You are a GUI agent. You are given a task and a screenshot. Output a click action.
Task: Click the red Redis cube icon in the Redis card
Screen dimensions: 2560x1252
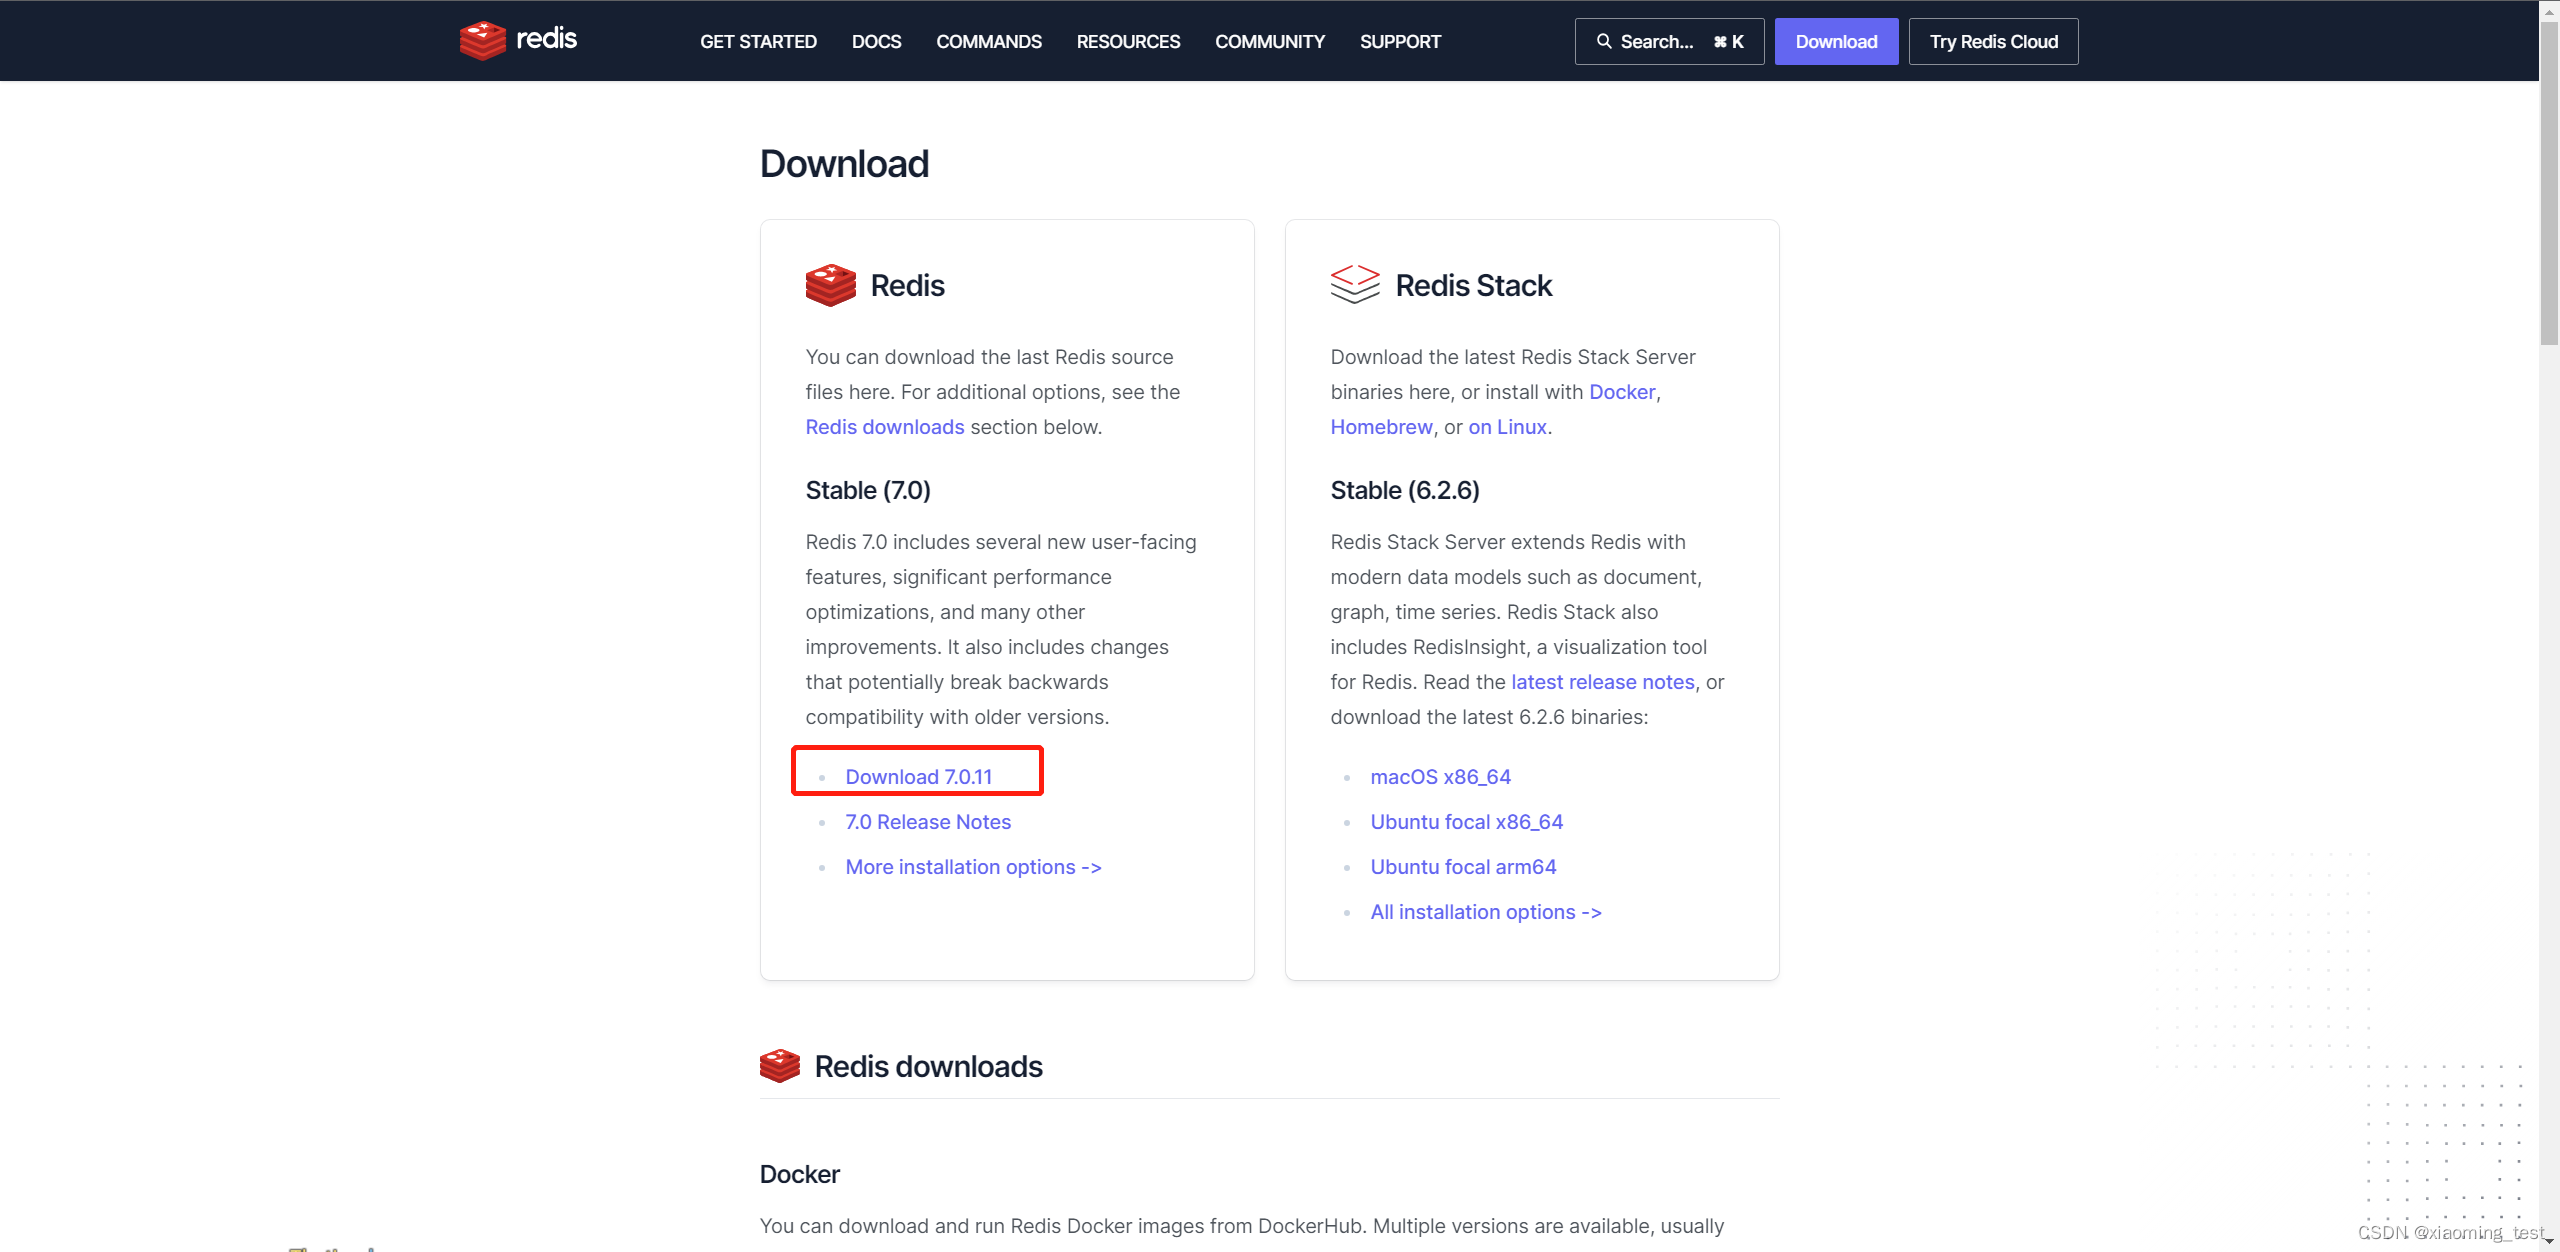click(x=830, y=285)
